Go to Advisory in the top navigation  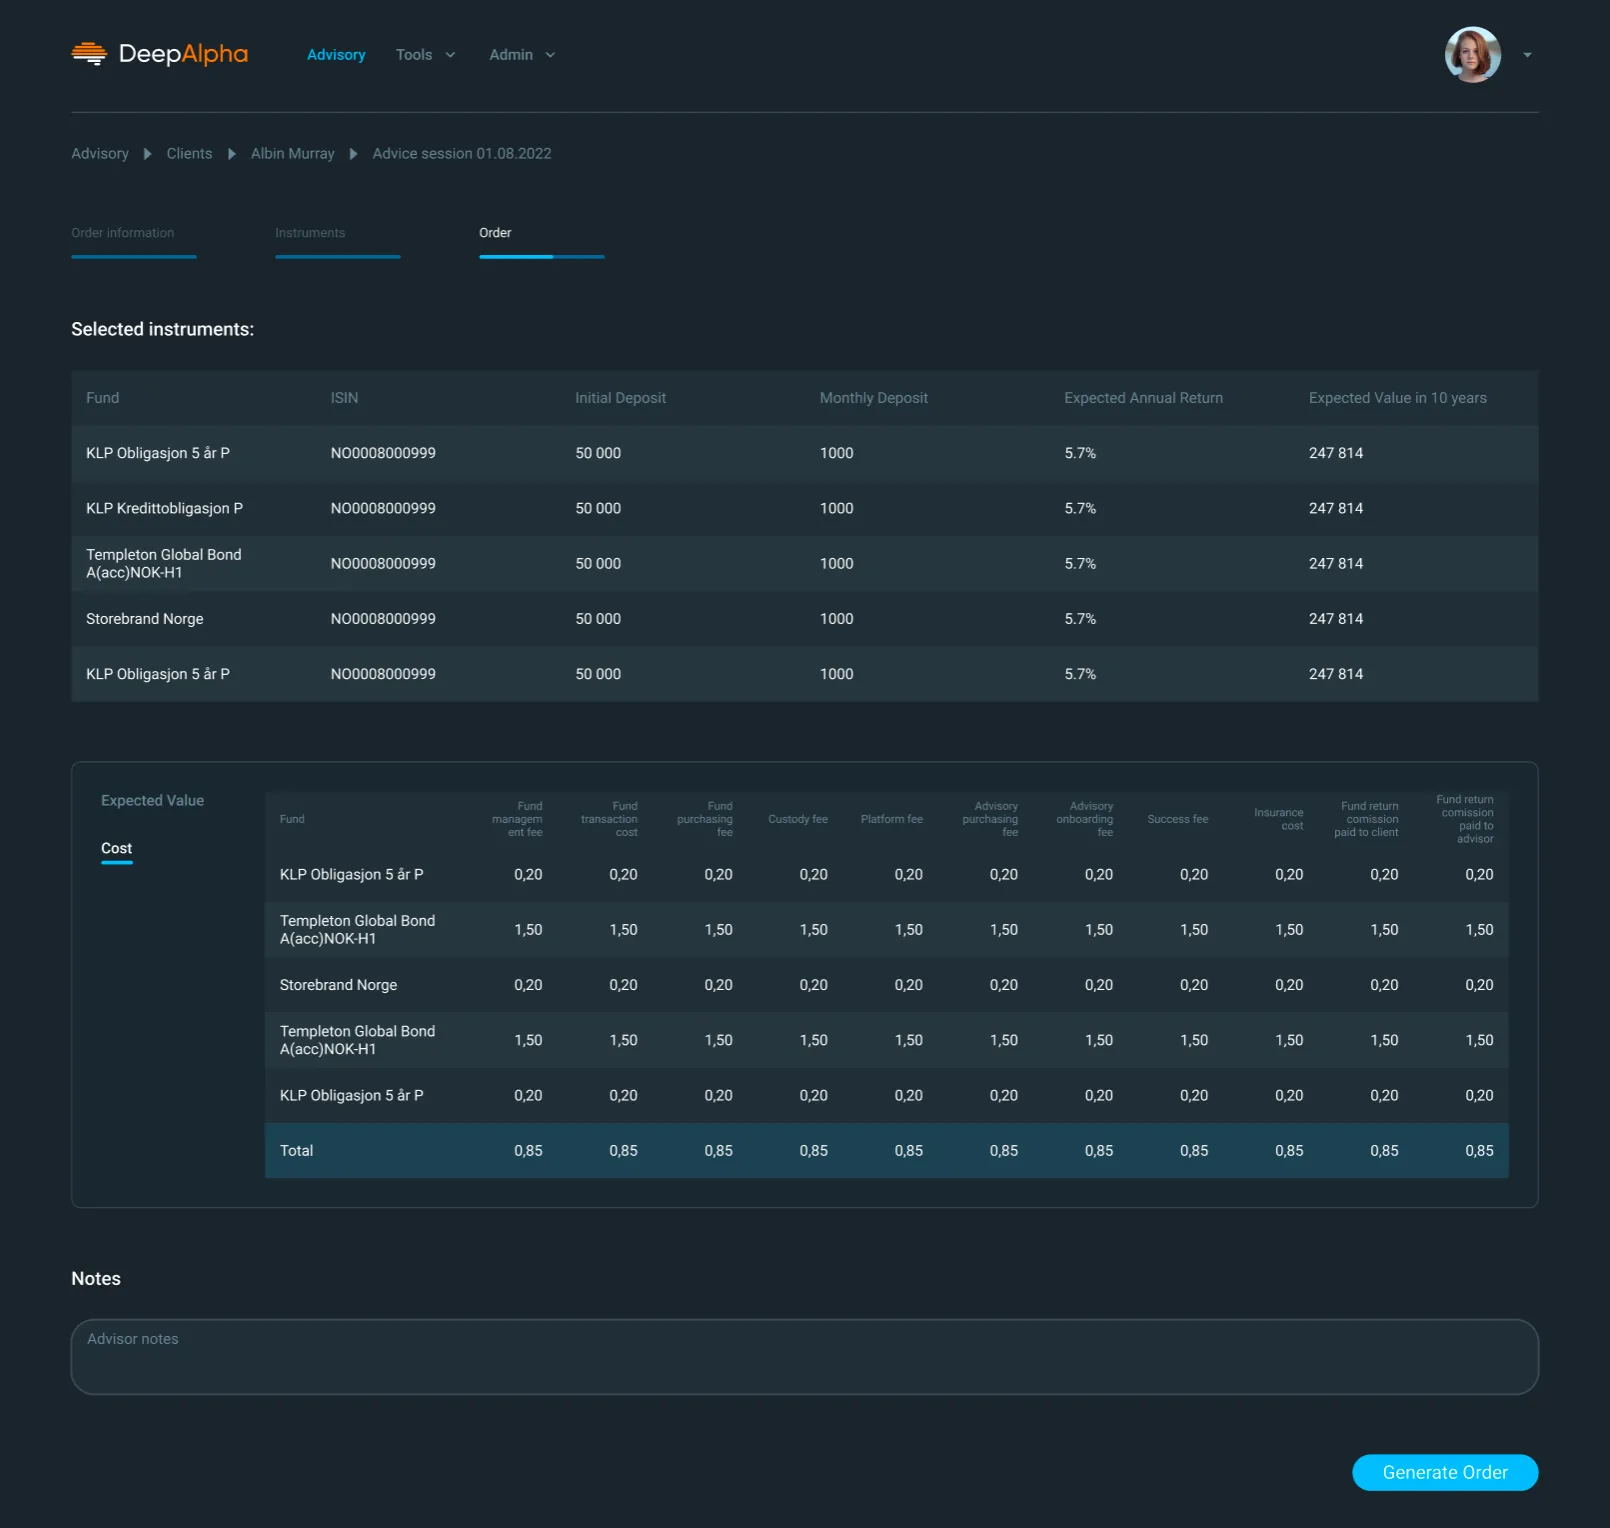336,55
